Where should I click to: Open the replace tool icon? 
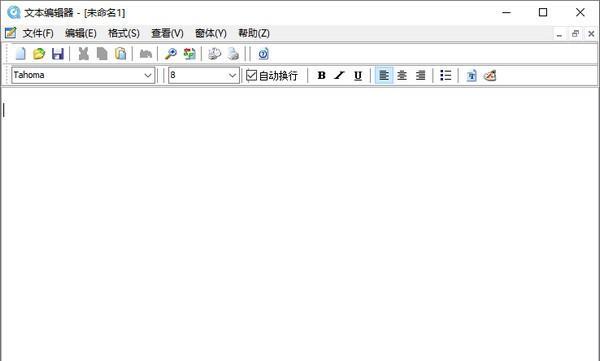click(189, 54)
